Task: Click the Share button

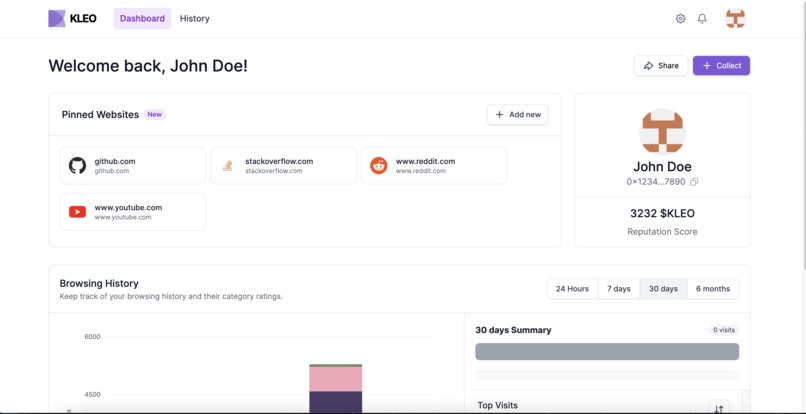Action: pyautogui.click(x=661, y=66)
